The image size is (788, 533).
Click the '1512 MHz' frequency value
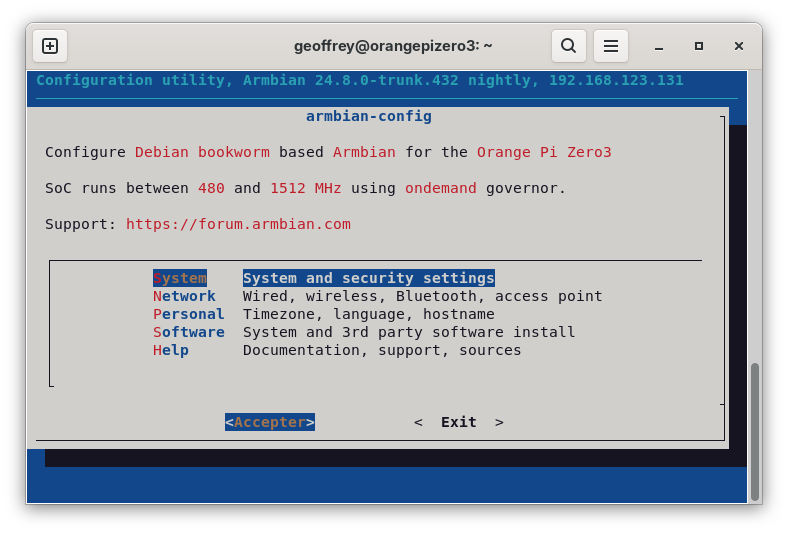pos(306,188)
